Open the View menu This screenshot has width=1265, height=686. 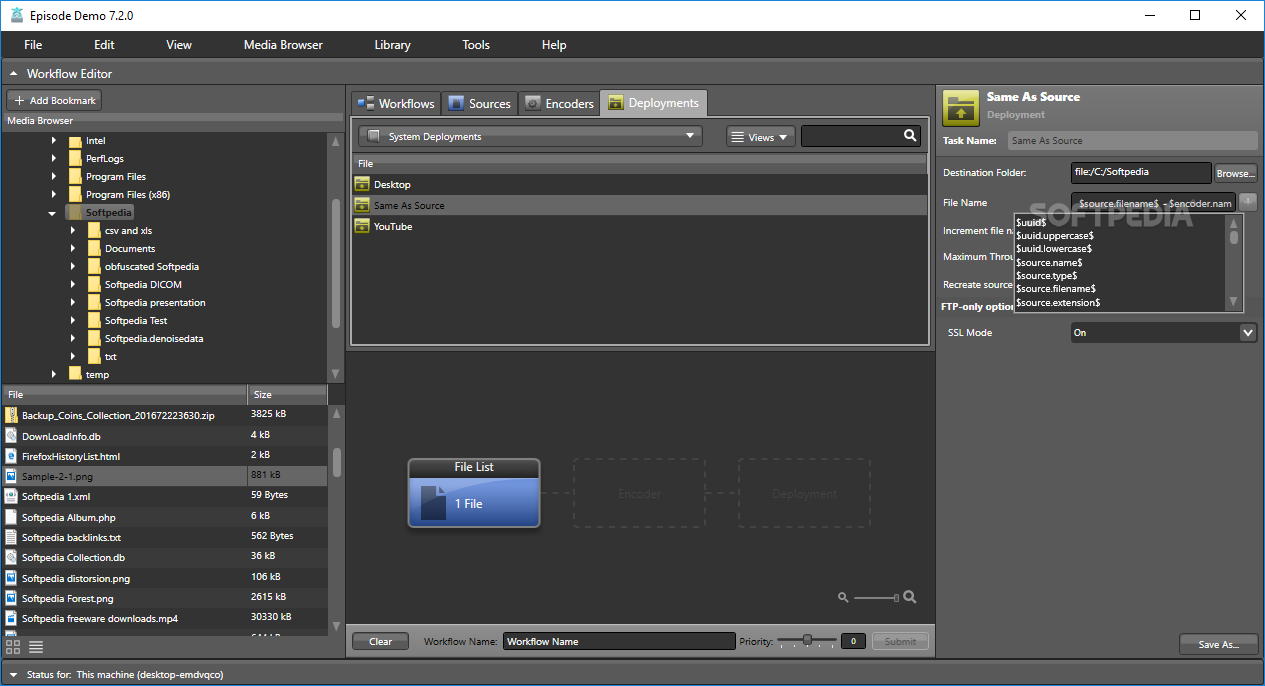(179, 45)
